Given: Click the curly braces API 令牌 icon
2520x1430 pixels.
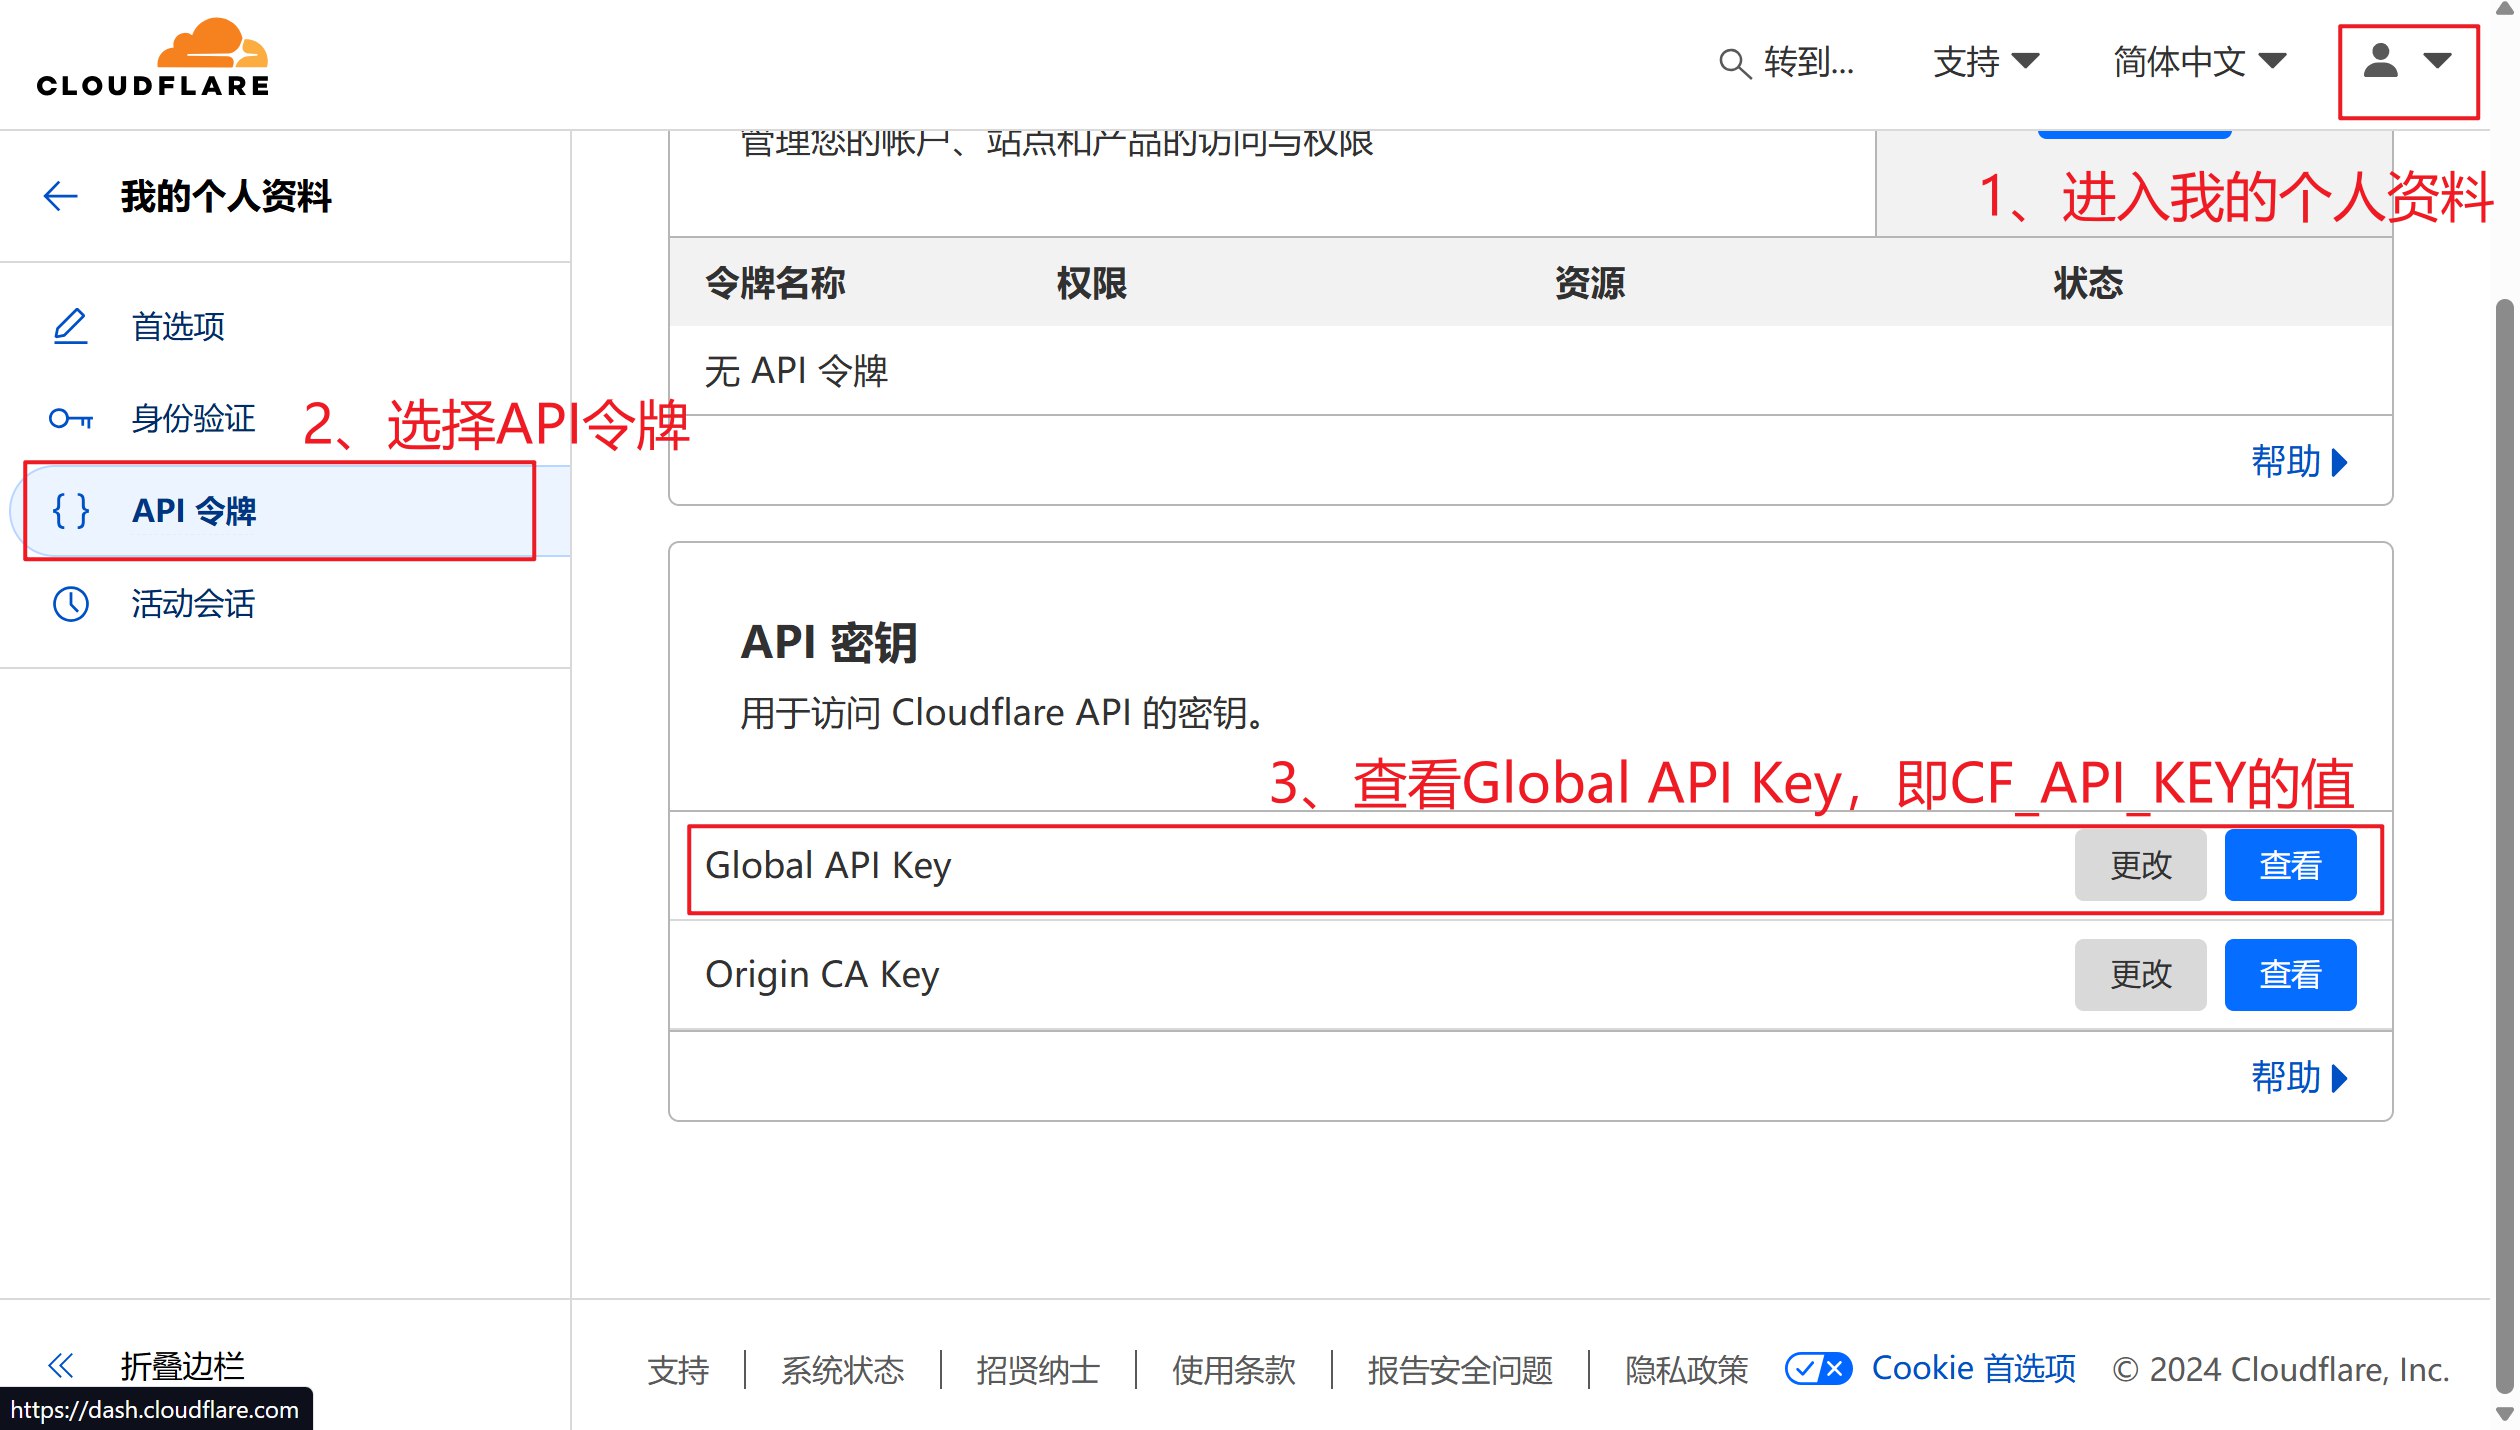Looking at the screenshot, I should click(70, 511).
